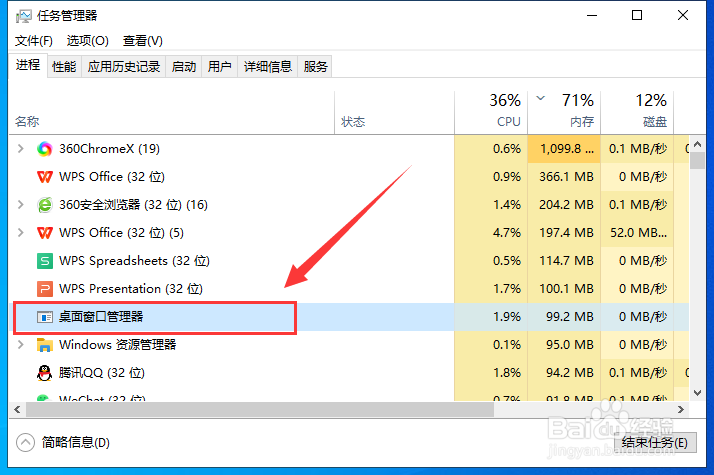Click the 52.0 MB disk cell
Screen dimensions: 714x475
pos(637,233)
